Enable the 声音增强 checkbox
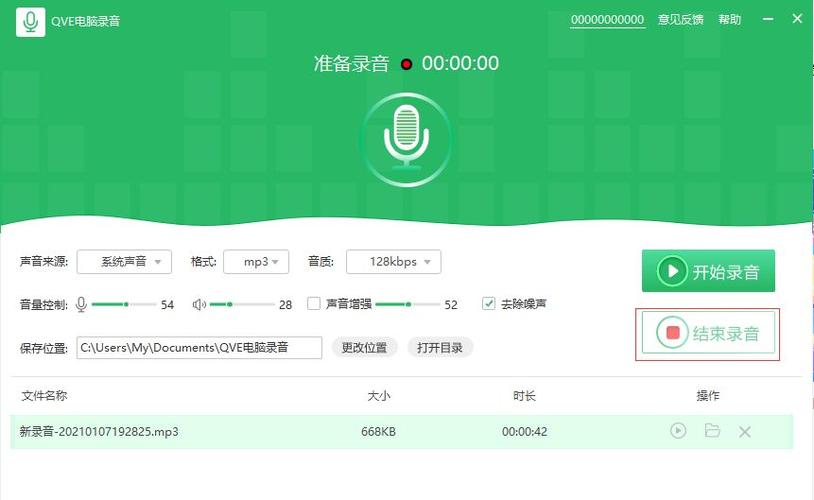The width and height of the screenshot is (814, 500). (314, 303)
